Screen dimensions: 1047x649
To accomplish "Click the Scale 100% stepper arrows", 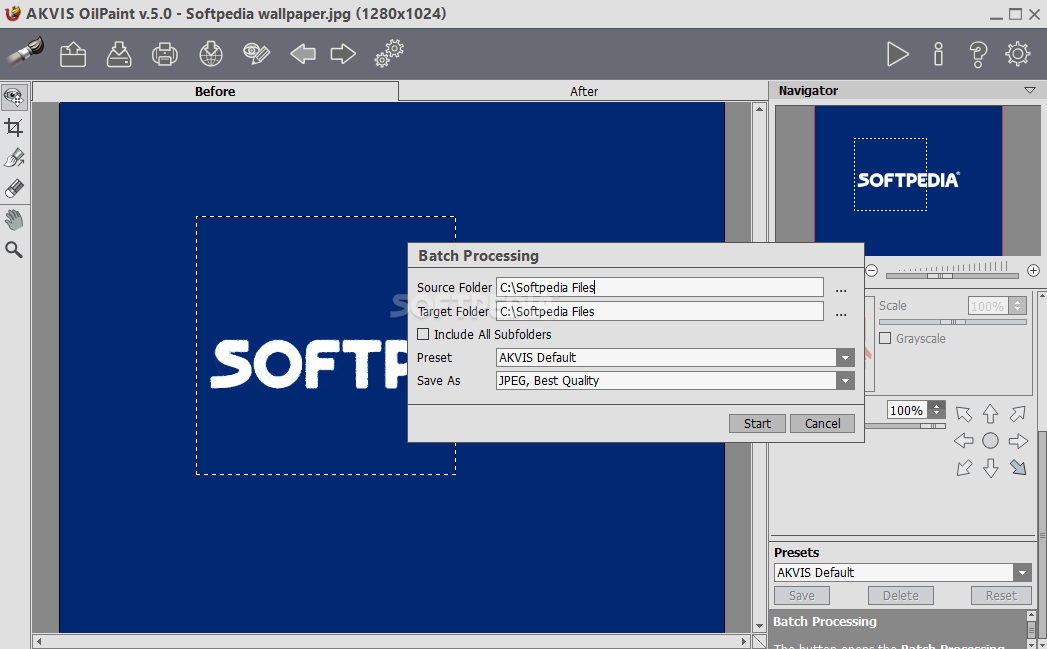I will [x=1018, y=306].
